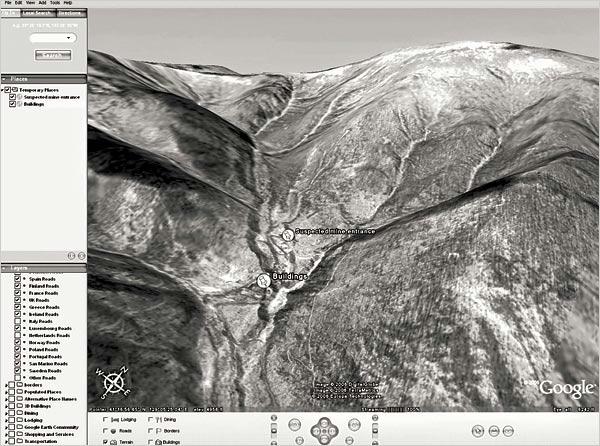Enable the Italy Roads layer checkbox
This screenshot has width=600, height=446.
17,319
